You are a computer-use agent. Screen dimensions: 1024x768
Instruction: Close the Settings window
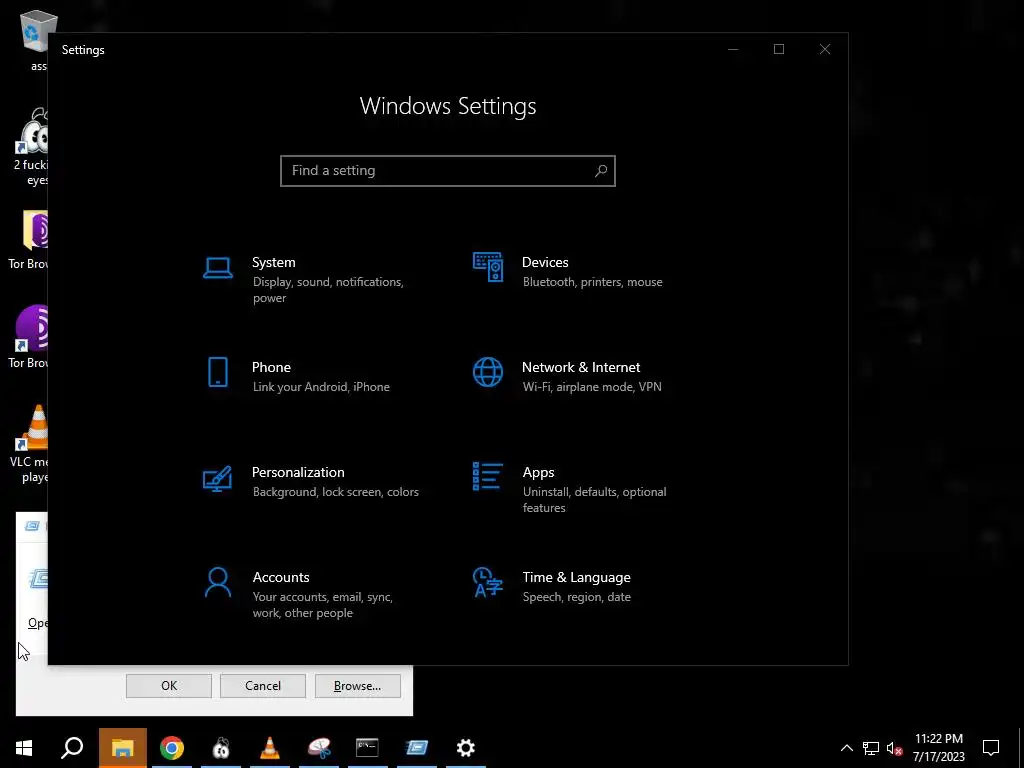click(825, 50)
